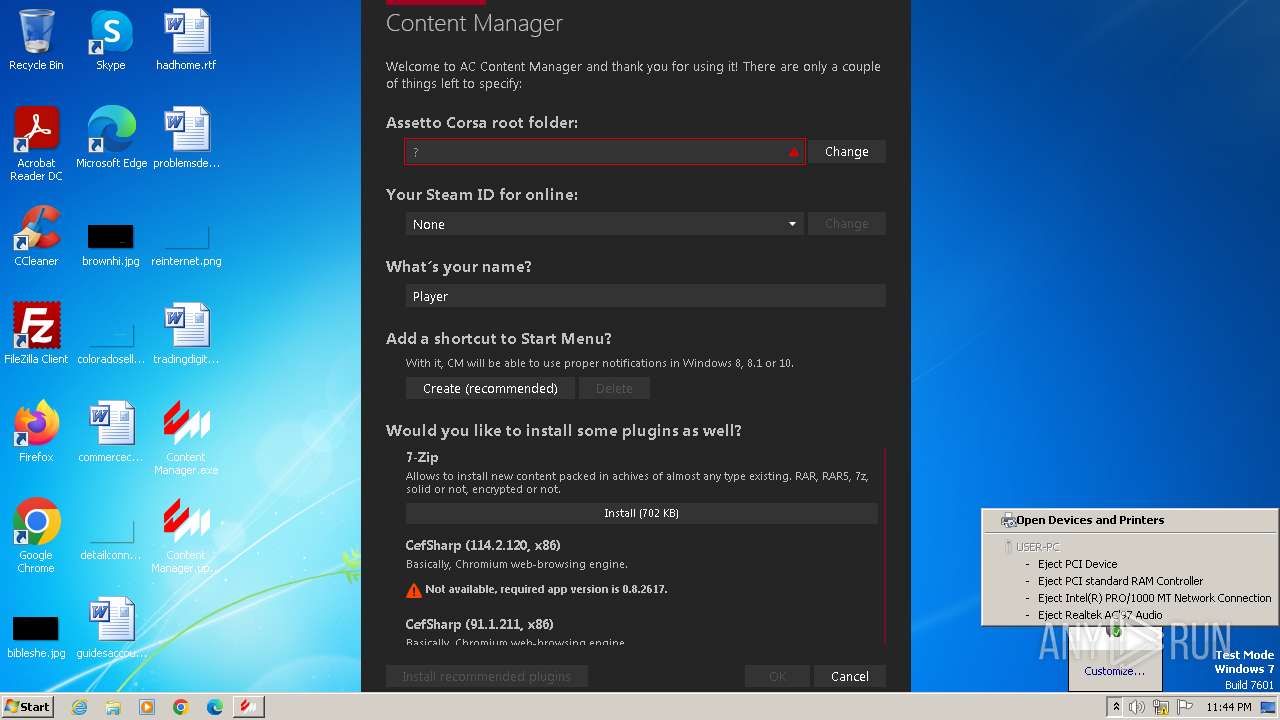This screenshot has width=1280, height=720.
Task: Click the network tray icon
Action: point(1161,707)
